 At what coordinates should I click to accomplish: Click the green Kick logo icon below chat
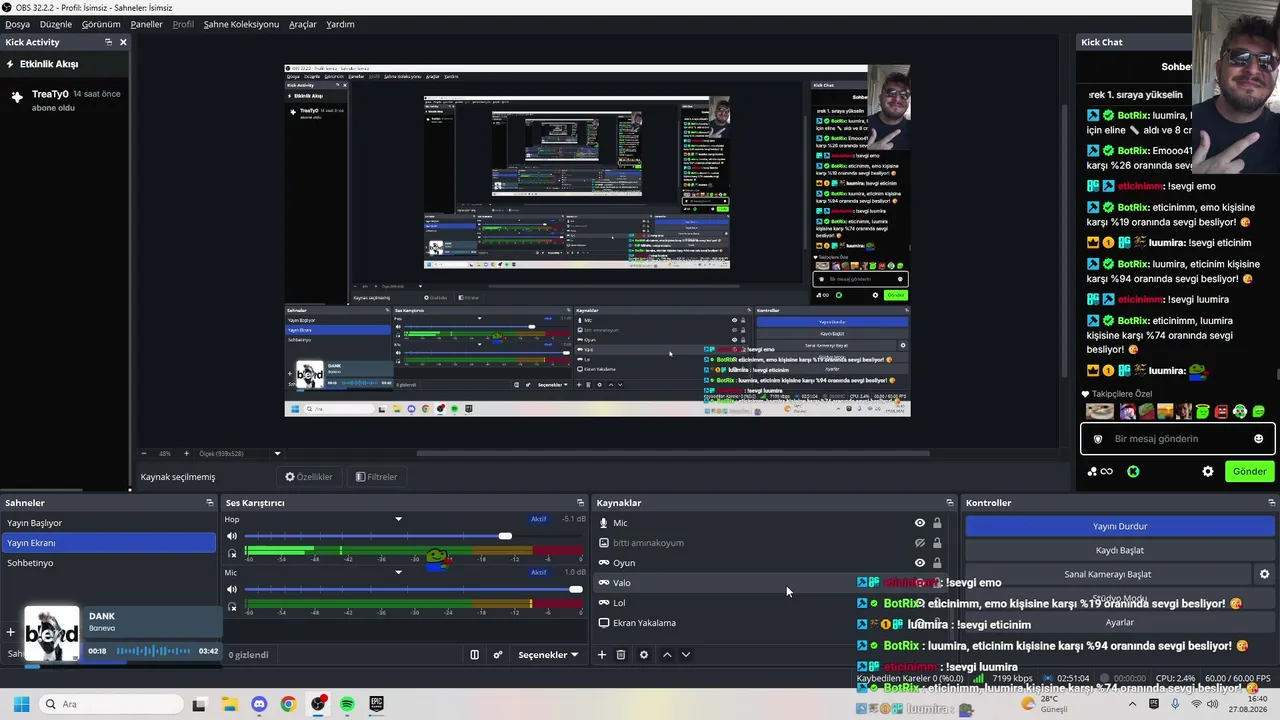pyautogui.click(x=1133, y=471)
